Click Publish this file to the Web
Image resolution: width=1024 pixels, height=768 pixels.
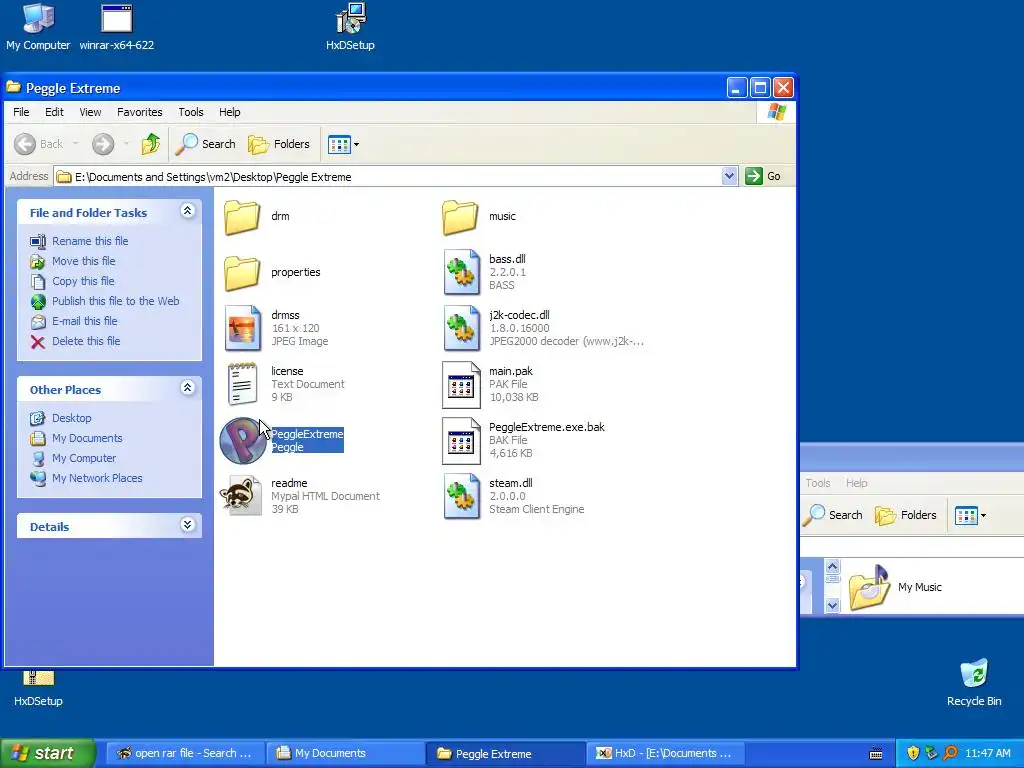(x=116, y=301)
